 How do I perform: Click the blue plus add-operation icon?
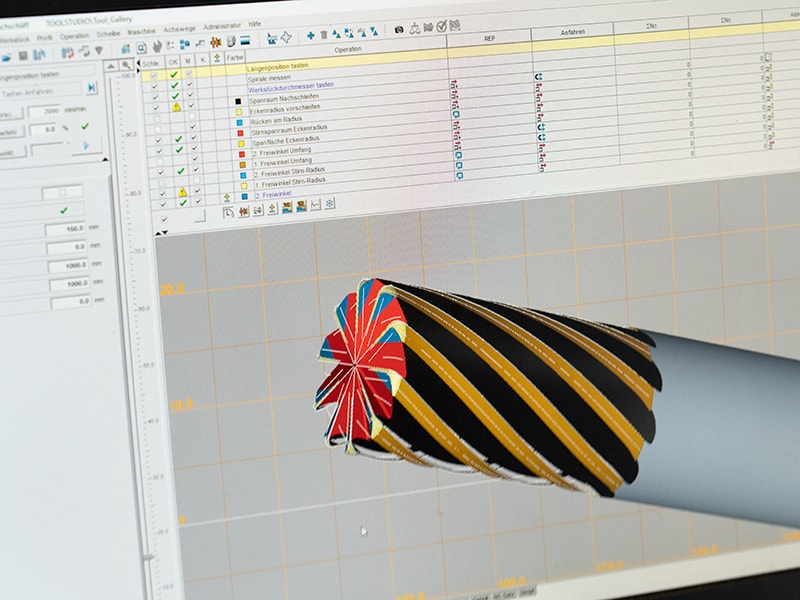[x=310, y=35]
